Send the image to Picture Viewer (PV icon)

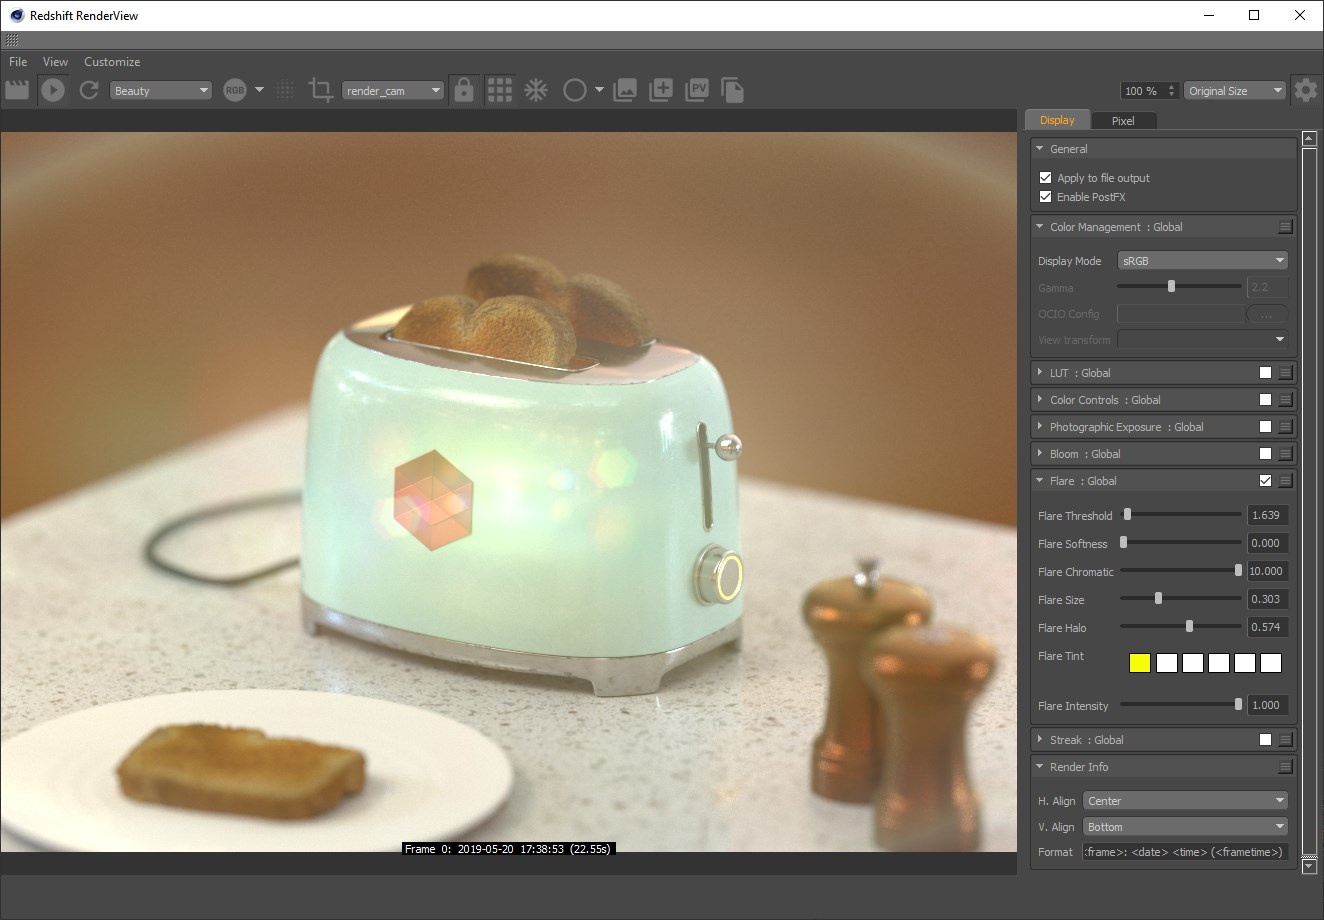697,90
